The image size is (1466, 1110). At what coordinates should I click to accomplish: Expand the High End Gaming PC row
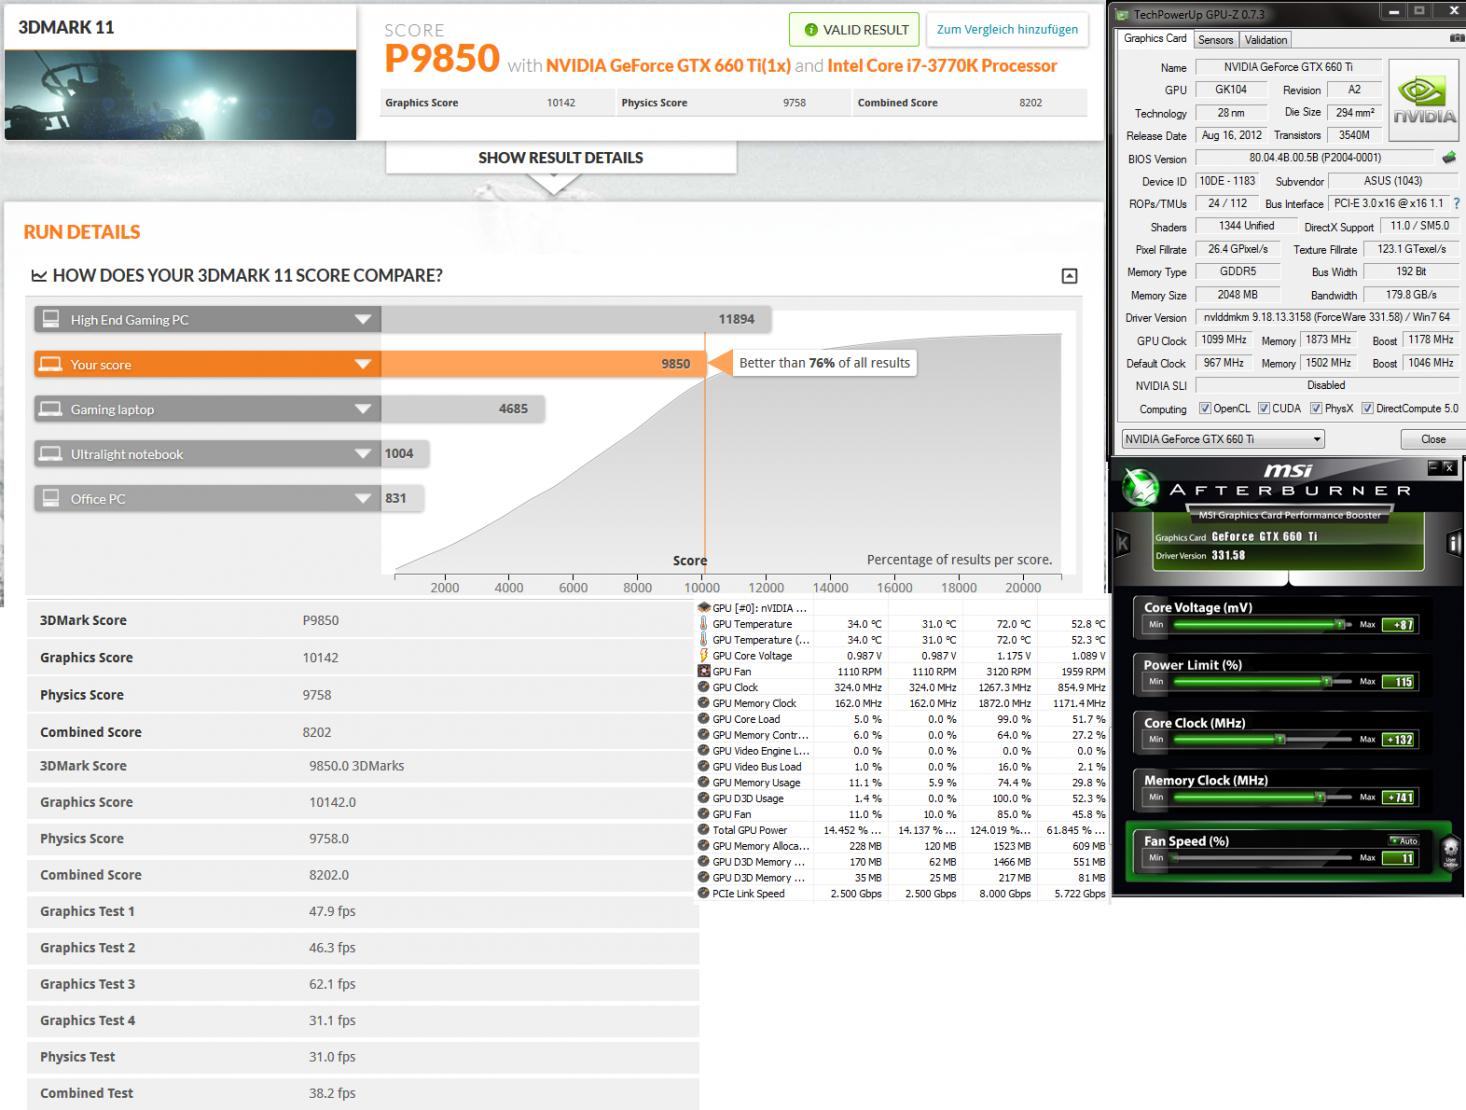click(x=363, y=320)
